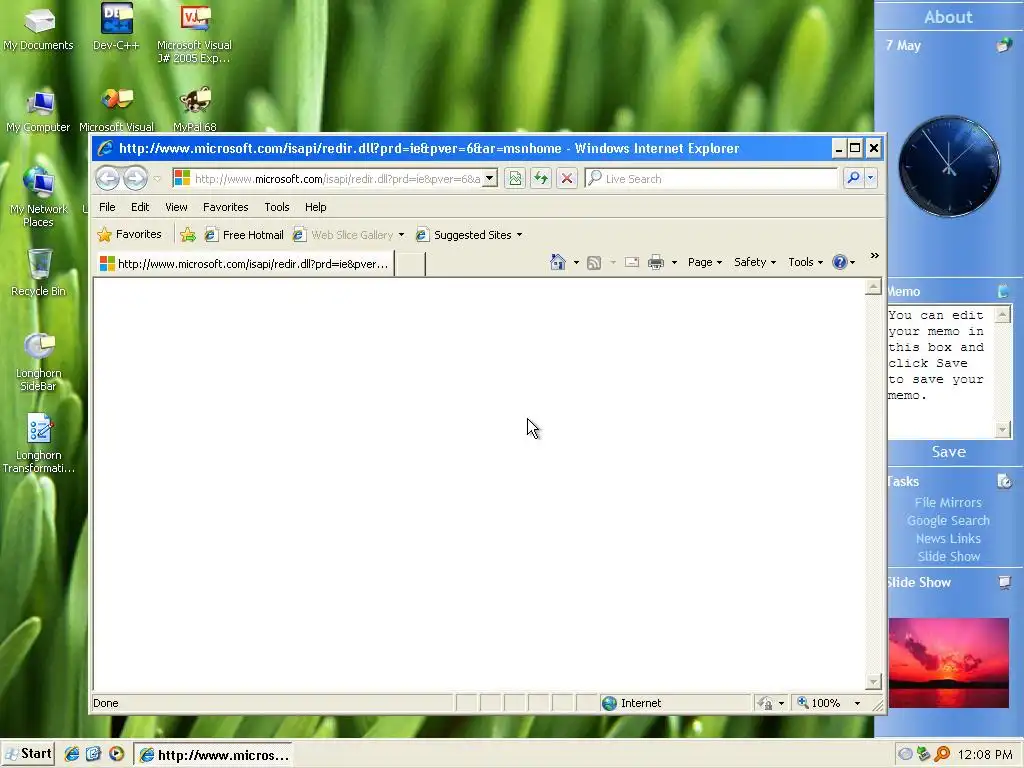
Task: Launch Windows Media Player from Quick Launch
Action: 116,754
